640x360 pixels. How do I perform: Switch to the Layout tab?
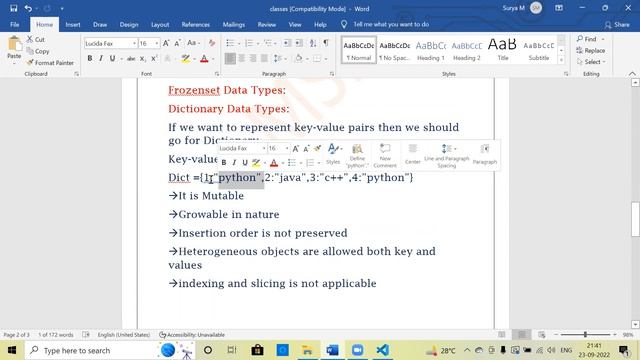(160, 24)
